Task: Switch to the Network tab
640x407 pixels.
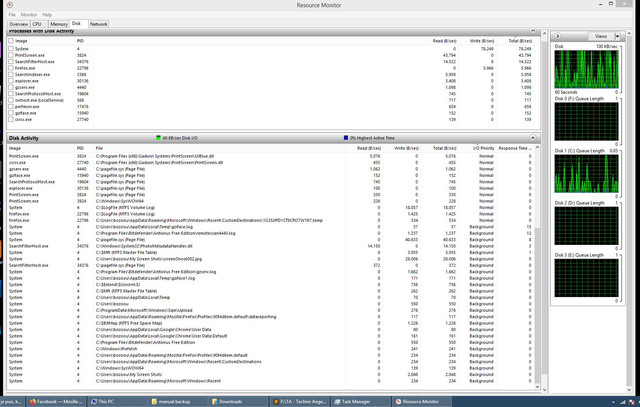Action: [98, 24]
